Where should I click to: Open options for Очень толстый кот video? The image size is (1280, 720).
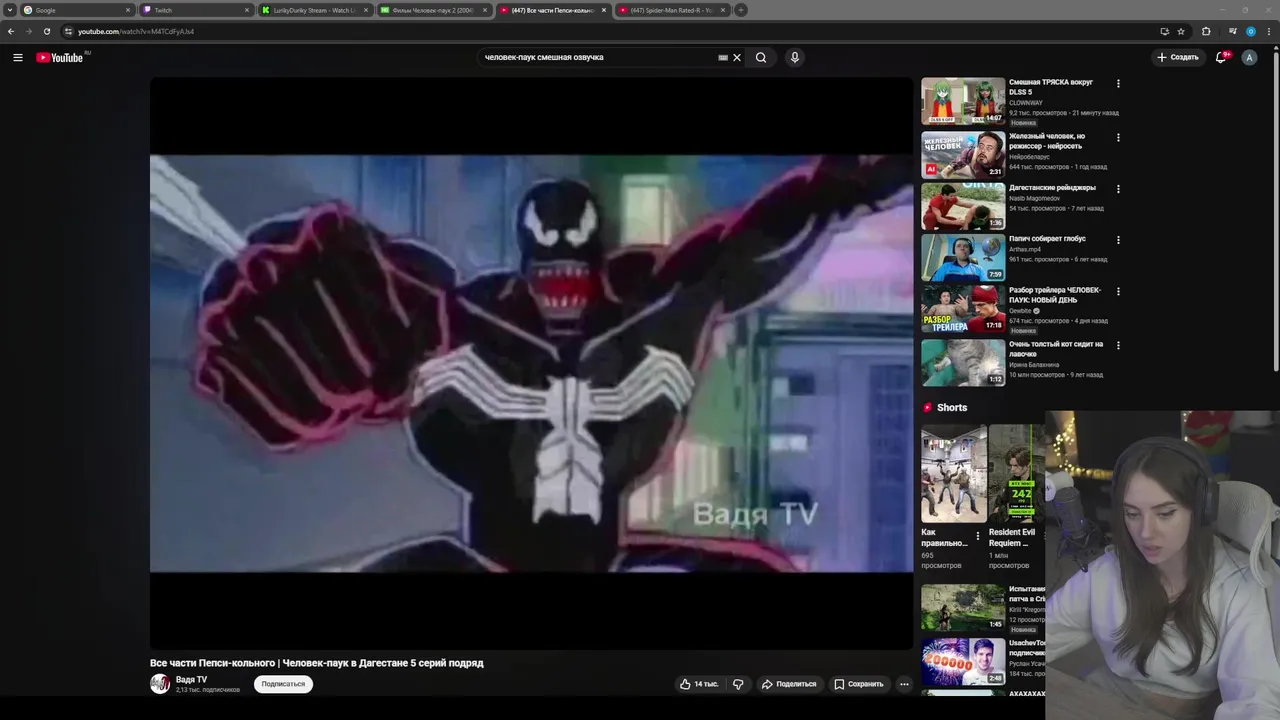click(1118, 346)
